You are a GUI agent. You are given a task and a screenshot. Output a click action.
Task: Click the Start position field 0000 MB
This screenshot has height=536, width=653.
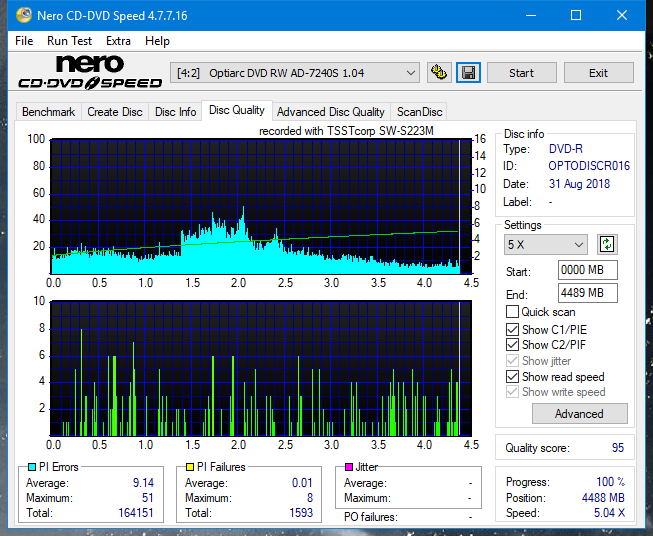[588, 270]
